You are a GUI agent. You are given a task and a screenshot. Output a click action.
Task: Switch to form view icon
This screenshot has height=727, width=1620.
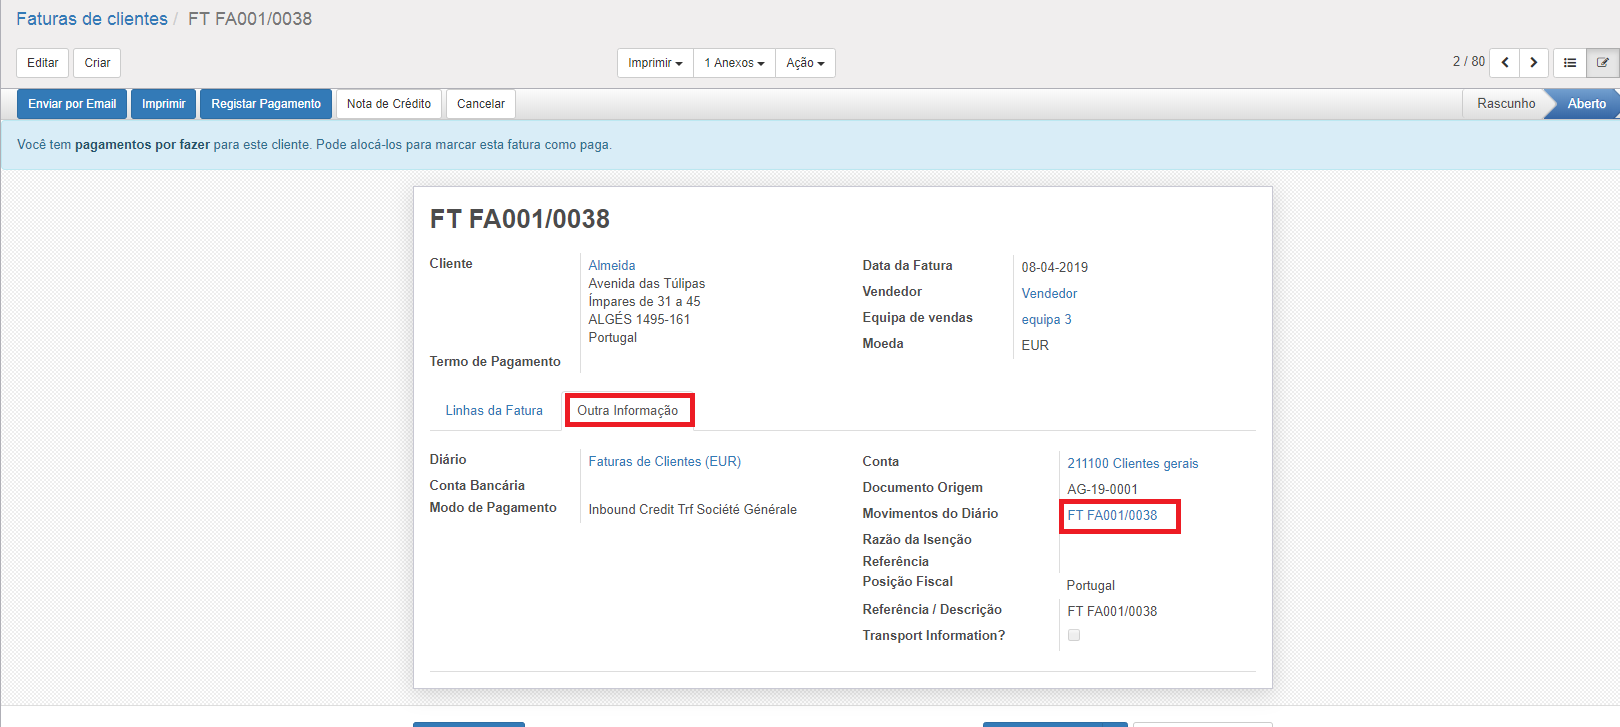1602,63
